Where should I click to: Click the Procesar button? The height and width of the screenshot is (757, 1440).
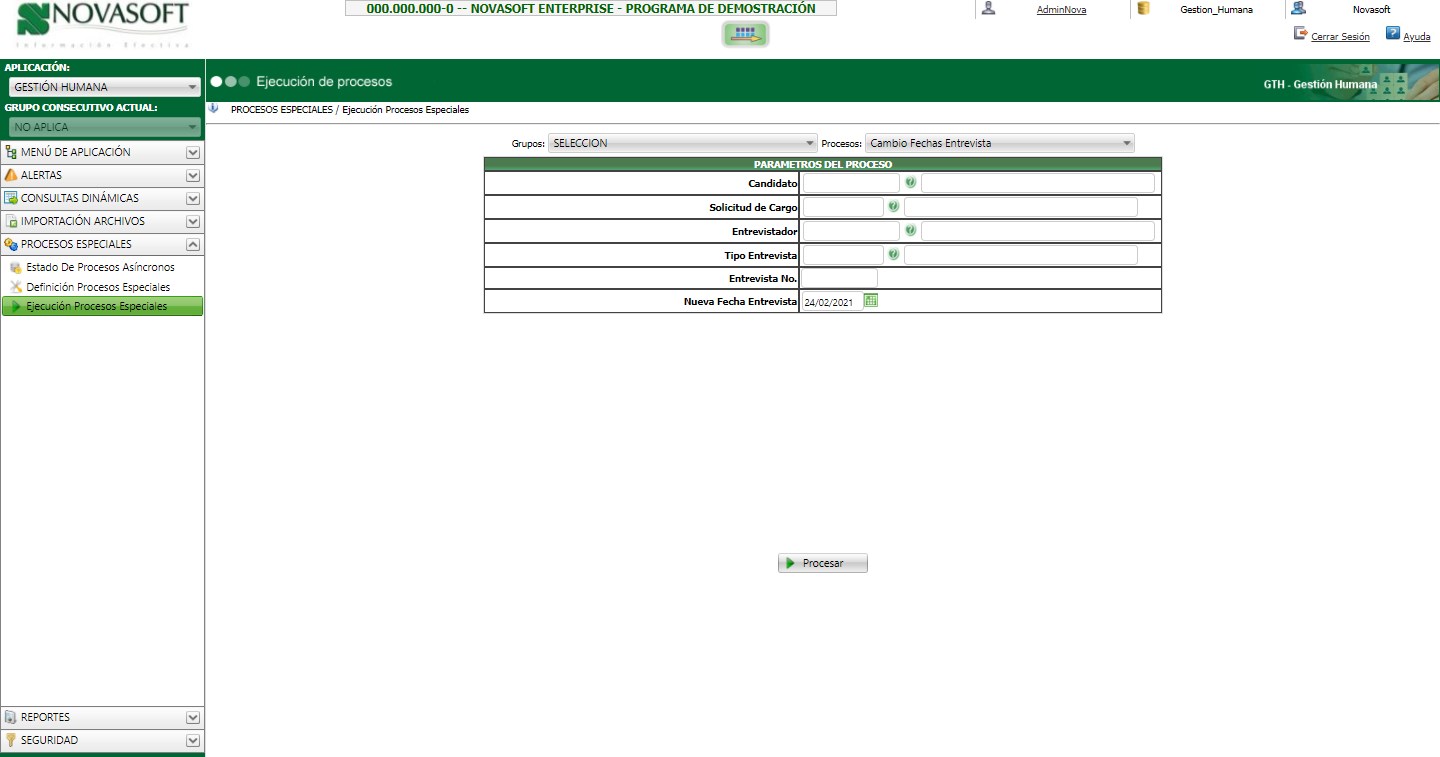(823, 563)
